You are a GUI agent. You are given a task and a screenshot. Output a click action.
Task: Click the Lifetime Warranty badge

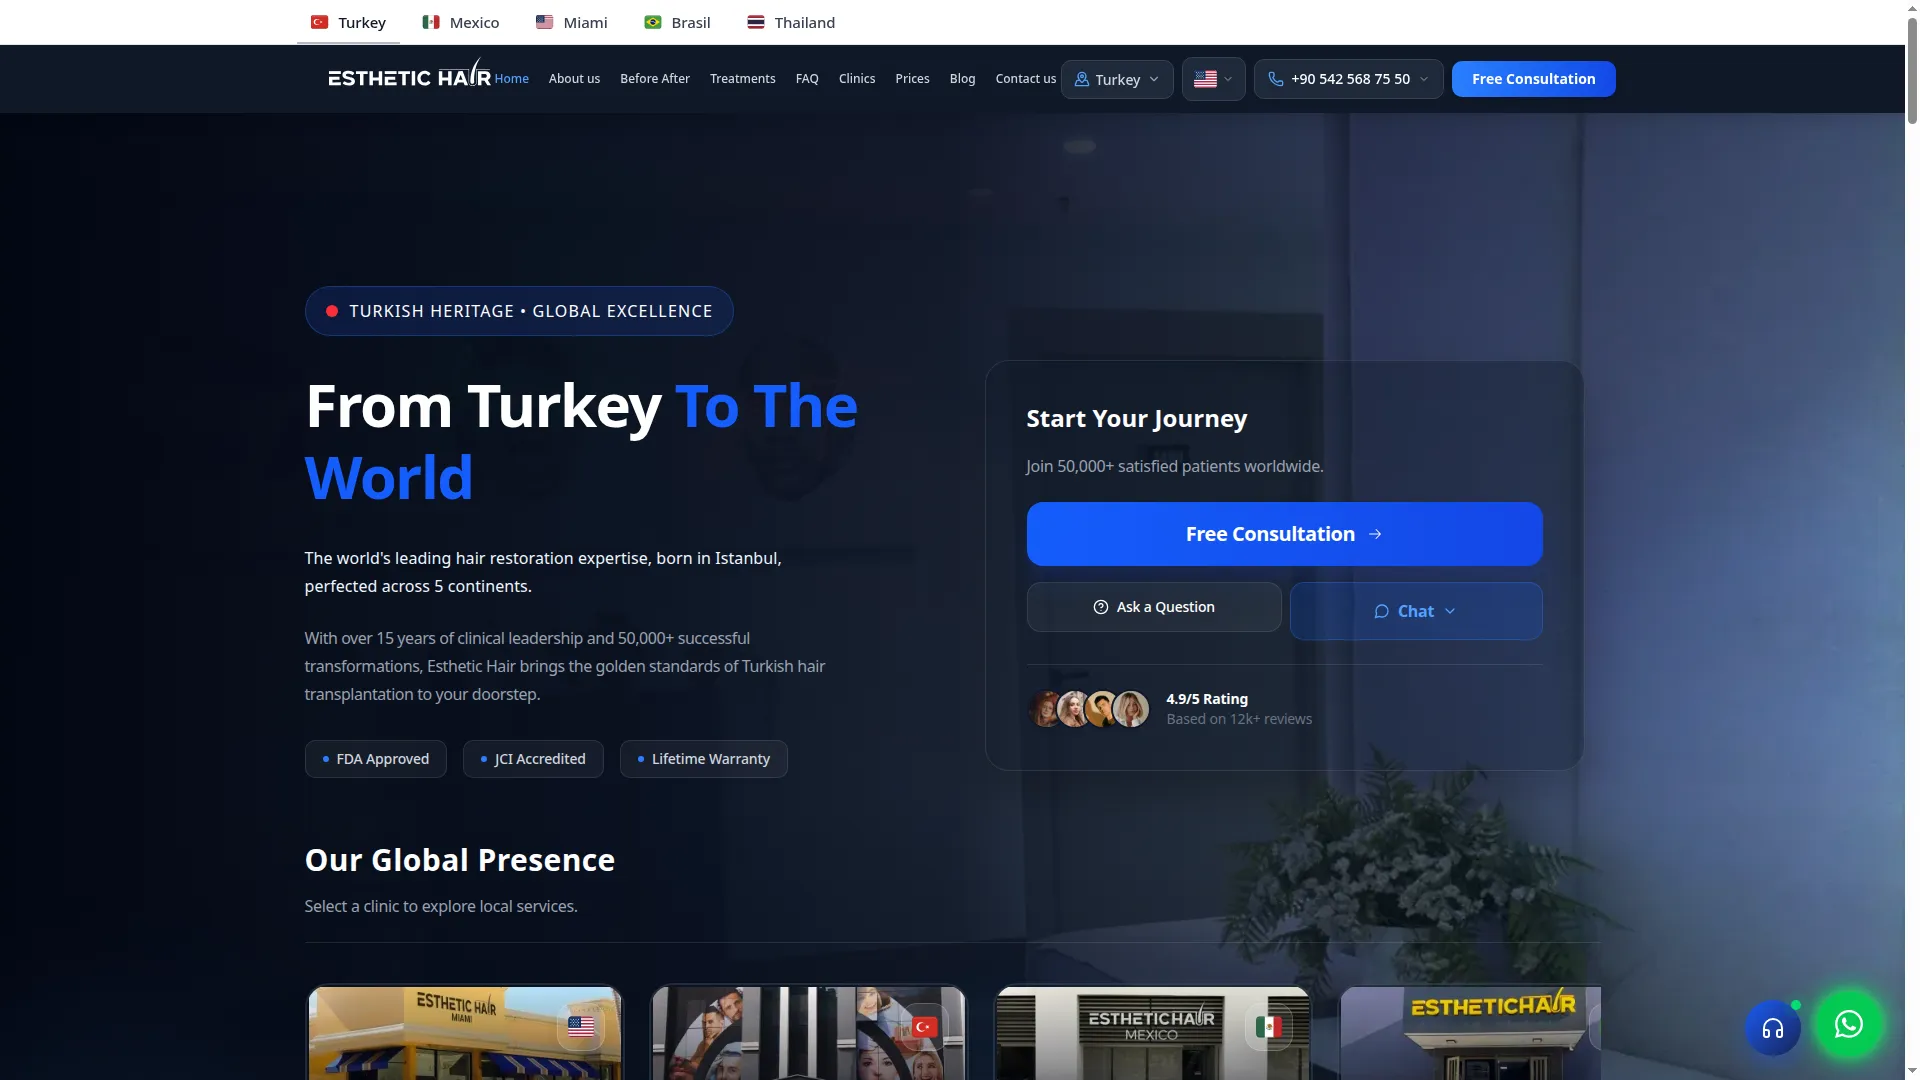tap(704, 759)
